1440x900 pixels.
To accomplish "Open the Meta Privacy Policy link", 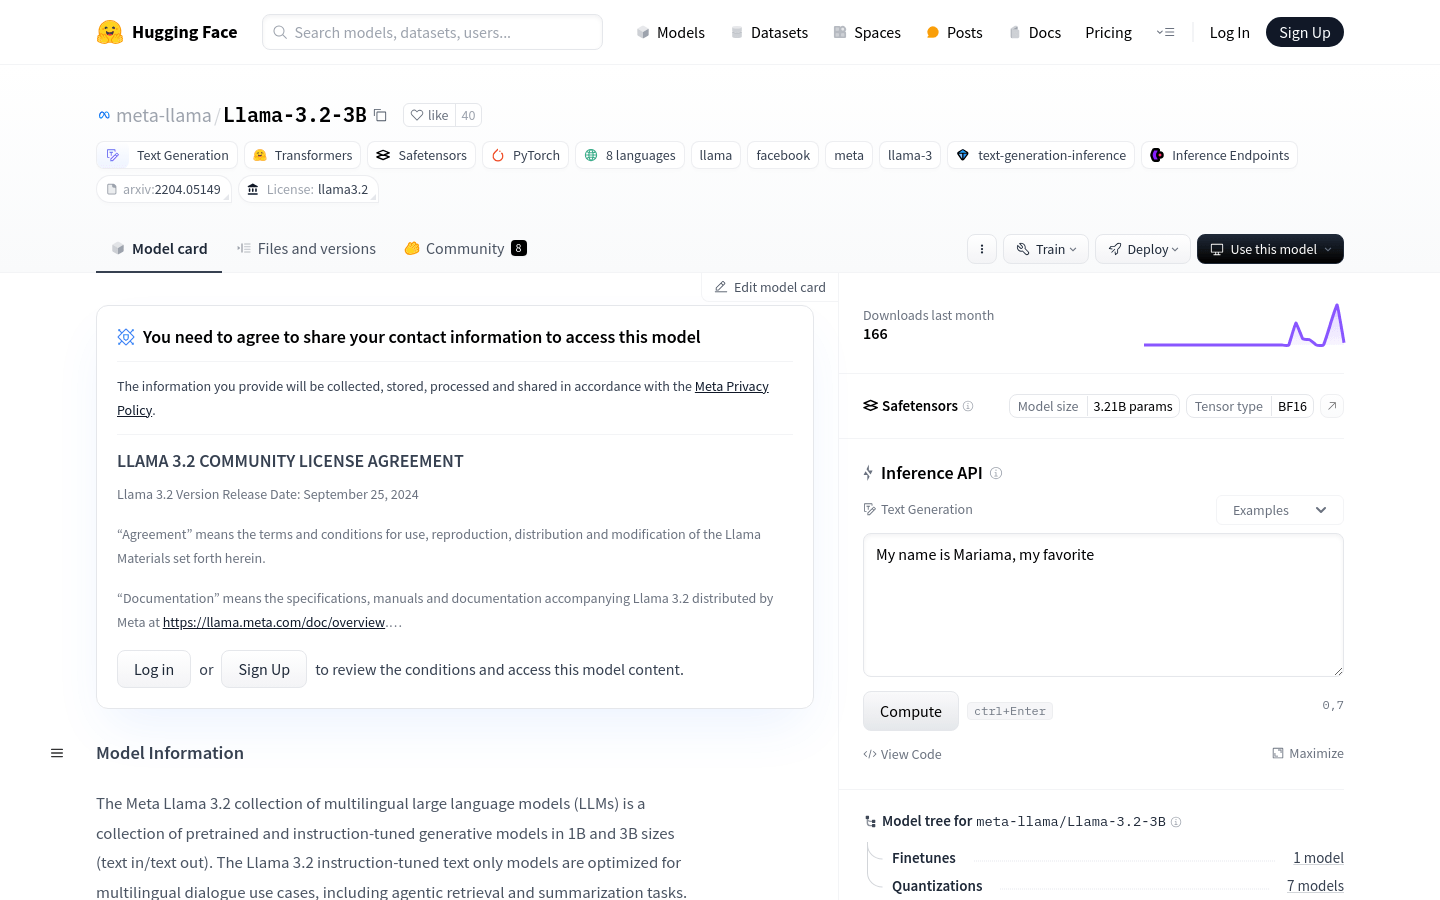I will (732, 386).
